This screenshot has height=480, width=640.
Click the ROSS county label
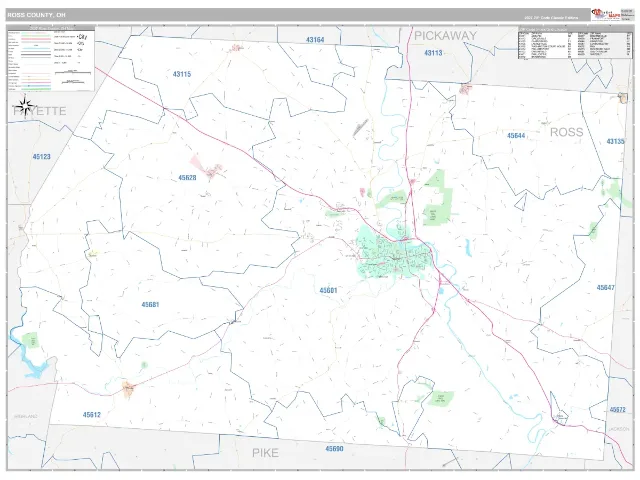pos(567,132)
